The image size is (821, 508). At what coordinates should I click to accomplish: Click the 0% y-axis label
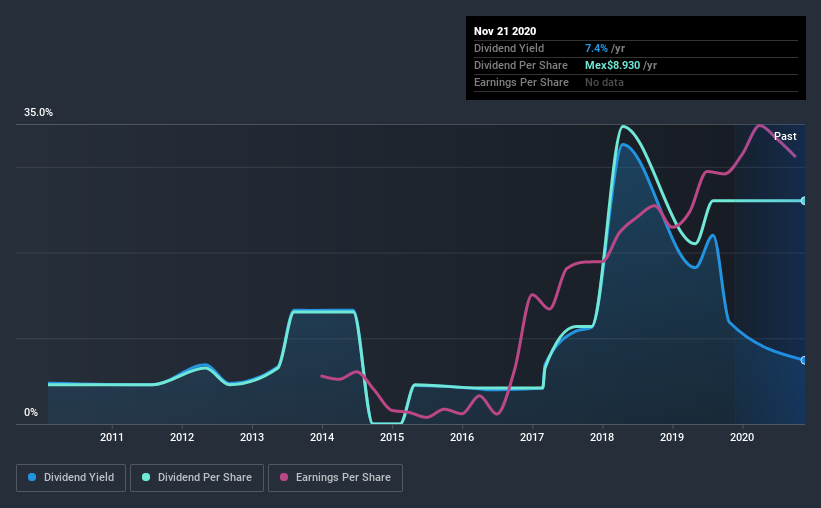click(31, 413)
